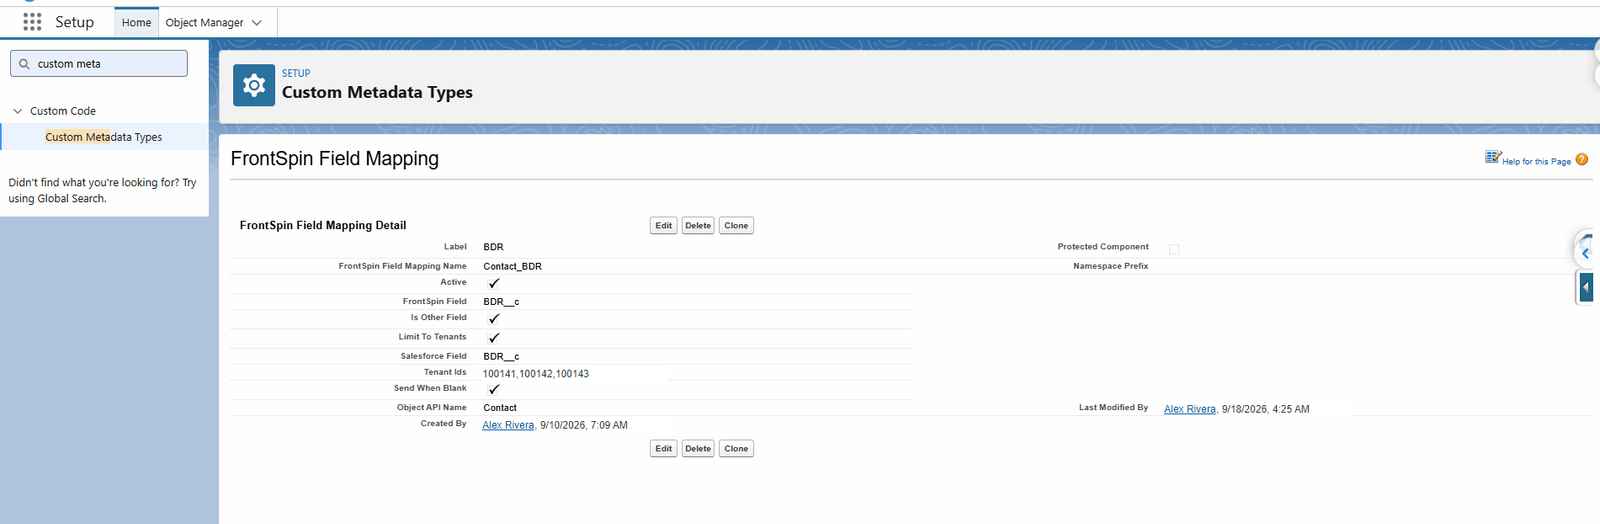Open the orange help question mark icon
The width and height of the screenshot is (1600, 524).
tap(1581, 159)
